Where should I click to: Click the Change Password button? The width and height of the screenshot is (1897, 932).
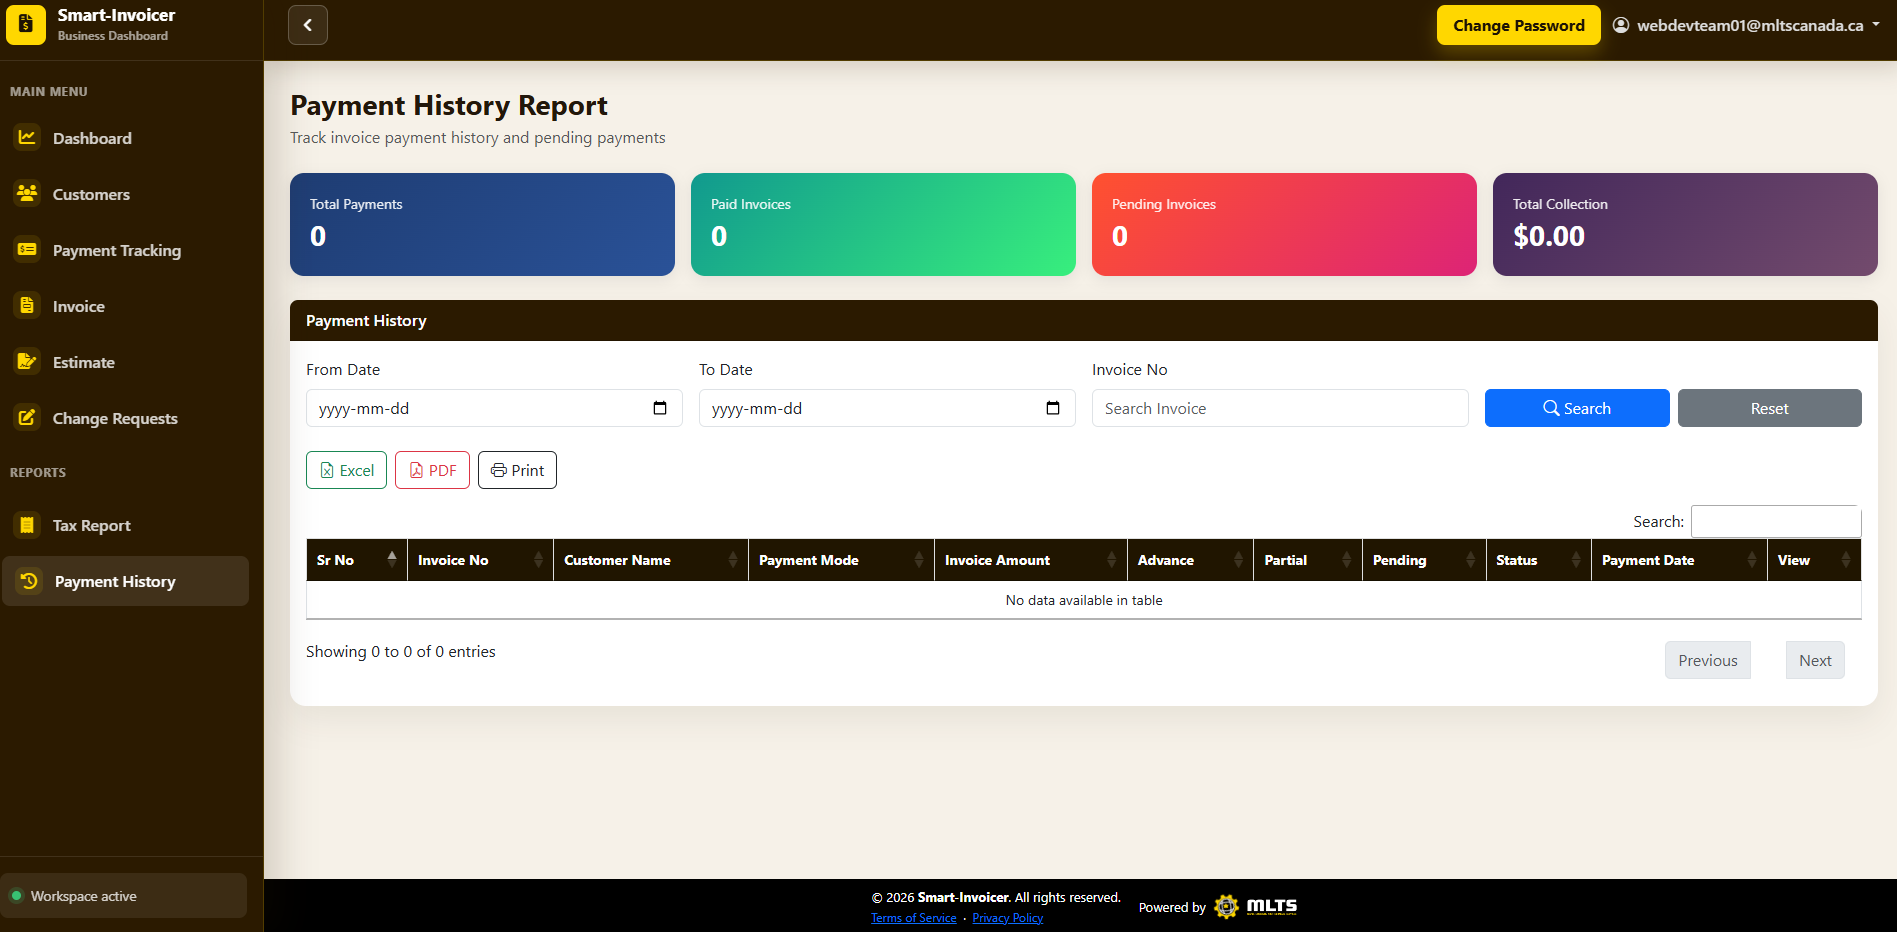(1518, 25)
